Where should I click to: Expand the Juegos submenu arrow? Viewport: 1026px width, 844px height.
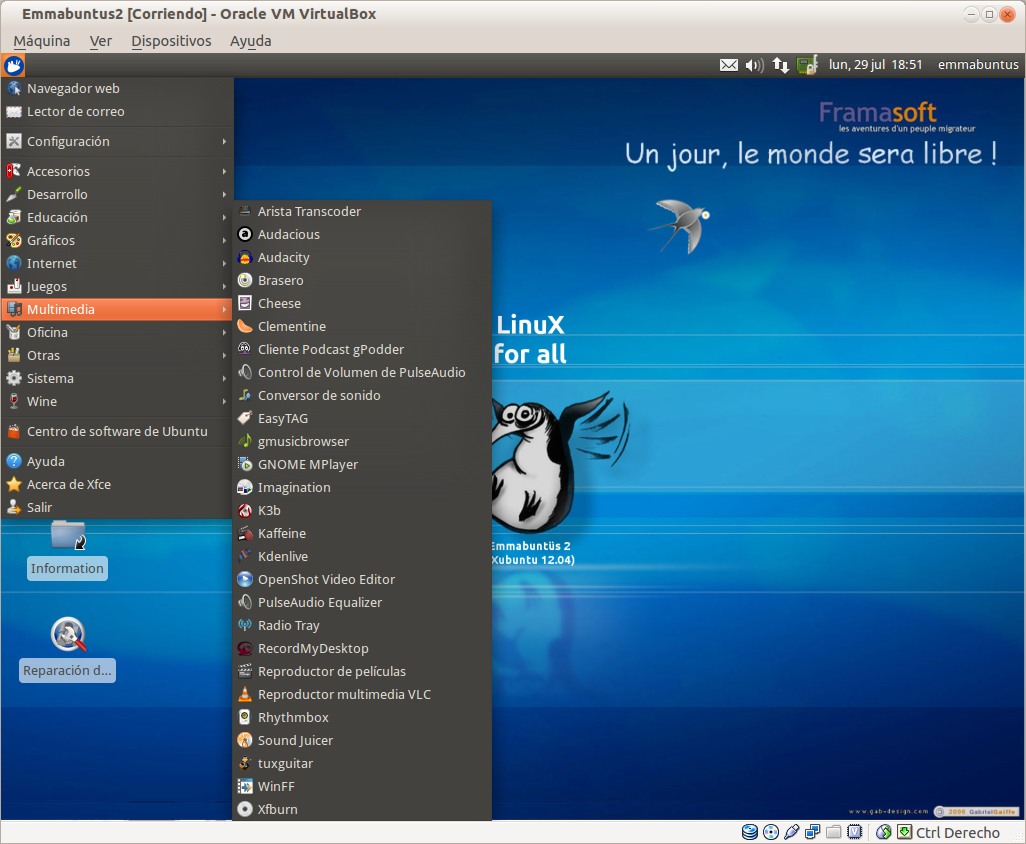pos(225,287)
